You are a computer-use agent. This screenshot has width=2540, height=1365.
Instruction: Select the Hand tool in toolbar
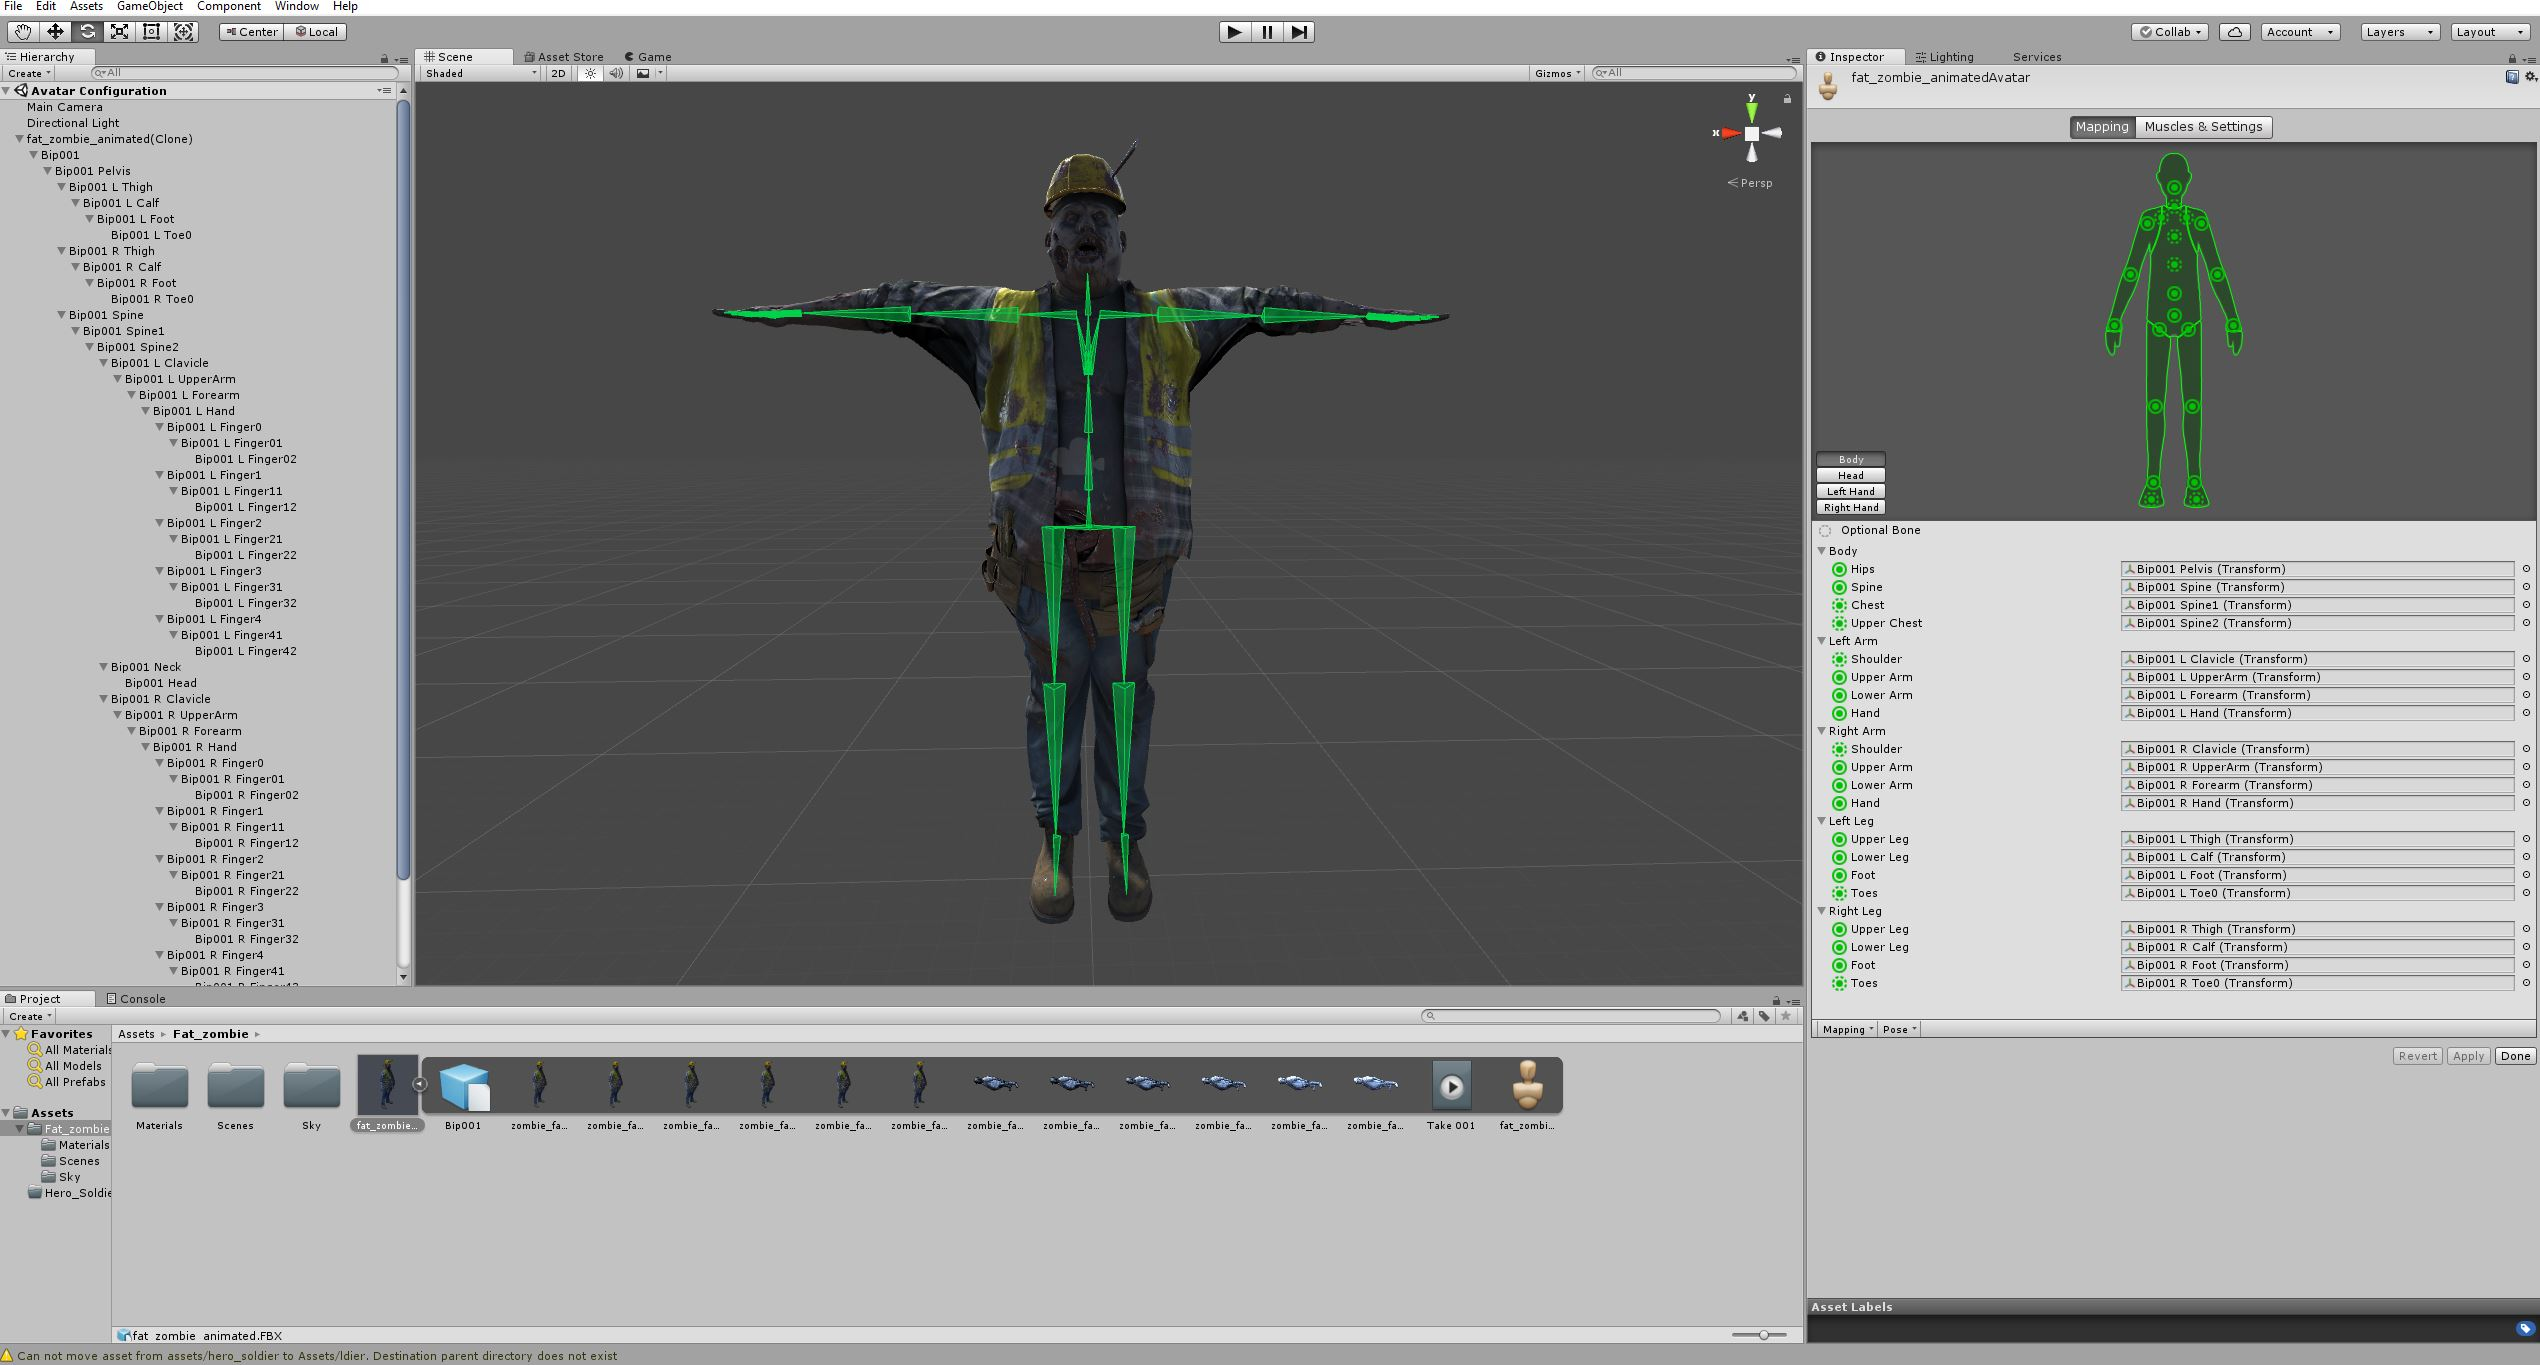click(23, 32)
